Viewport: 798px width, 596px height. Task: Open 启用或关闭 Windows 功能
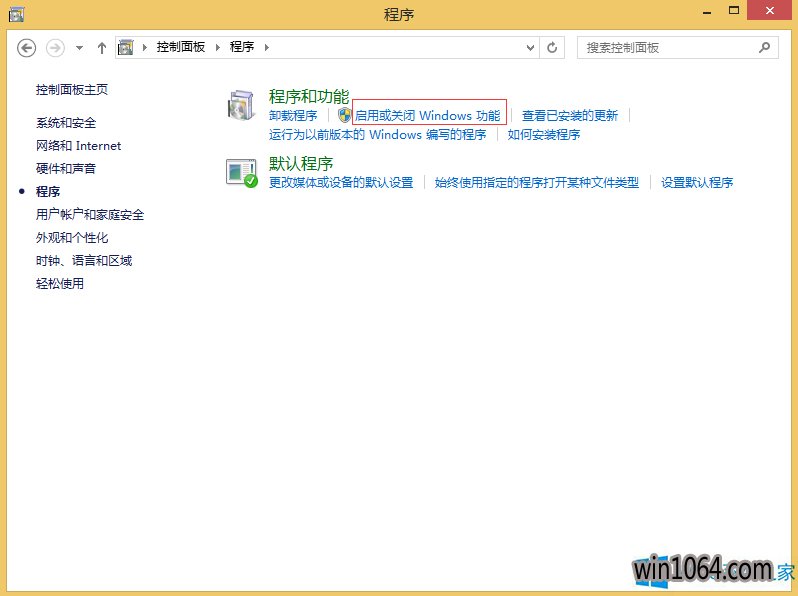pos(428,116)
